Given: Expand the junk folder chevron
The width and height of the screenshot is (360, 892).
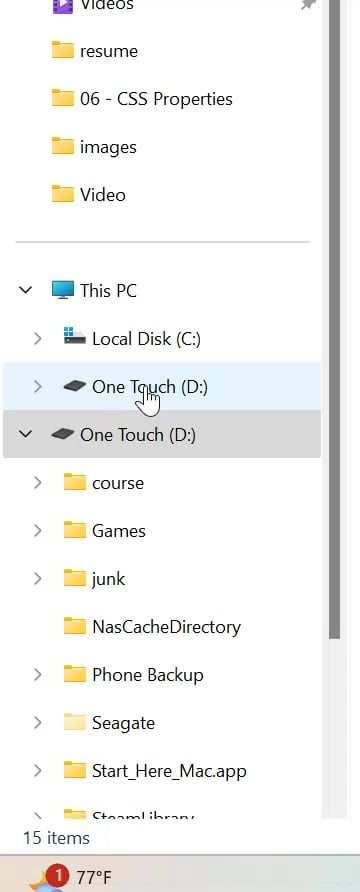Looking at the screenshot, I should pyautogui.click(x=38, y=579).
